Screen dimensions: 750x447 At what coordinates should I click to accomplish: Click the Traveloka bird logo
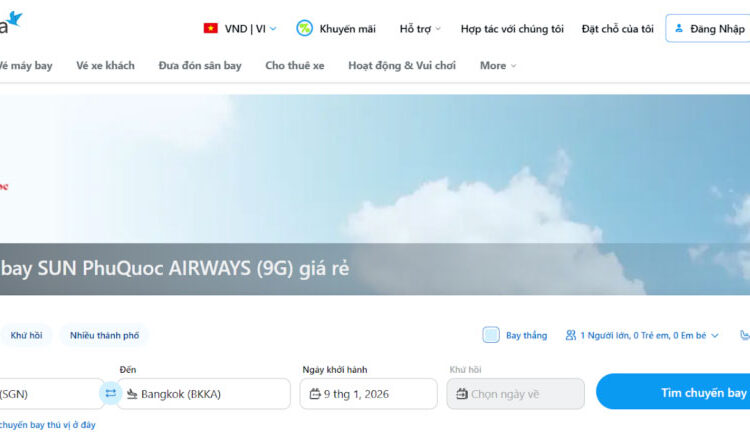tap(13, 20)
